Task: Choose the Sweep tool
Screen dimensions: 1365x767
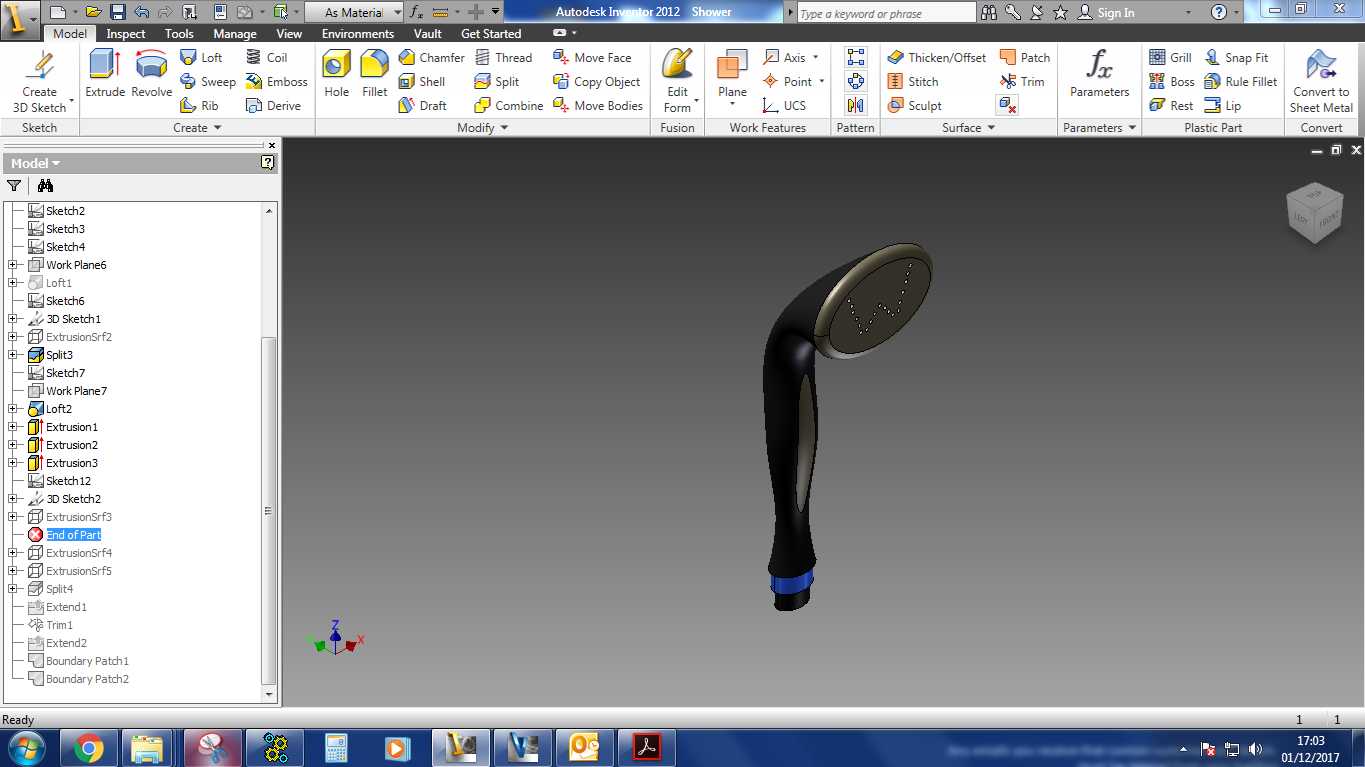Action: (x=207, y=82)
